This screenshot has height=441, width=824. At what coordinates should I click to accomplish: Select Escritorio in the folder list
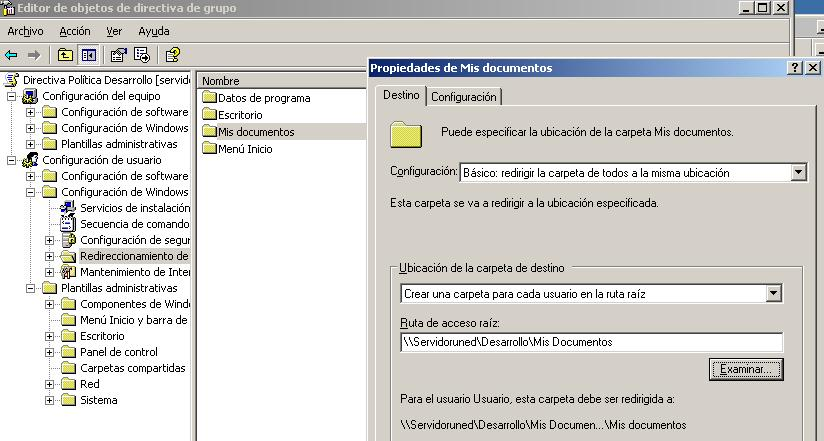[x=240, y=115]
